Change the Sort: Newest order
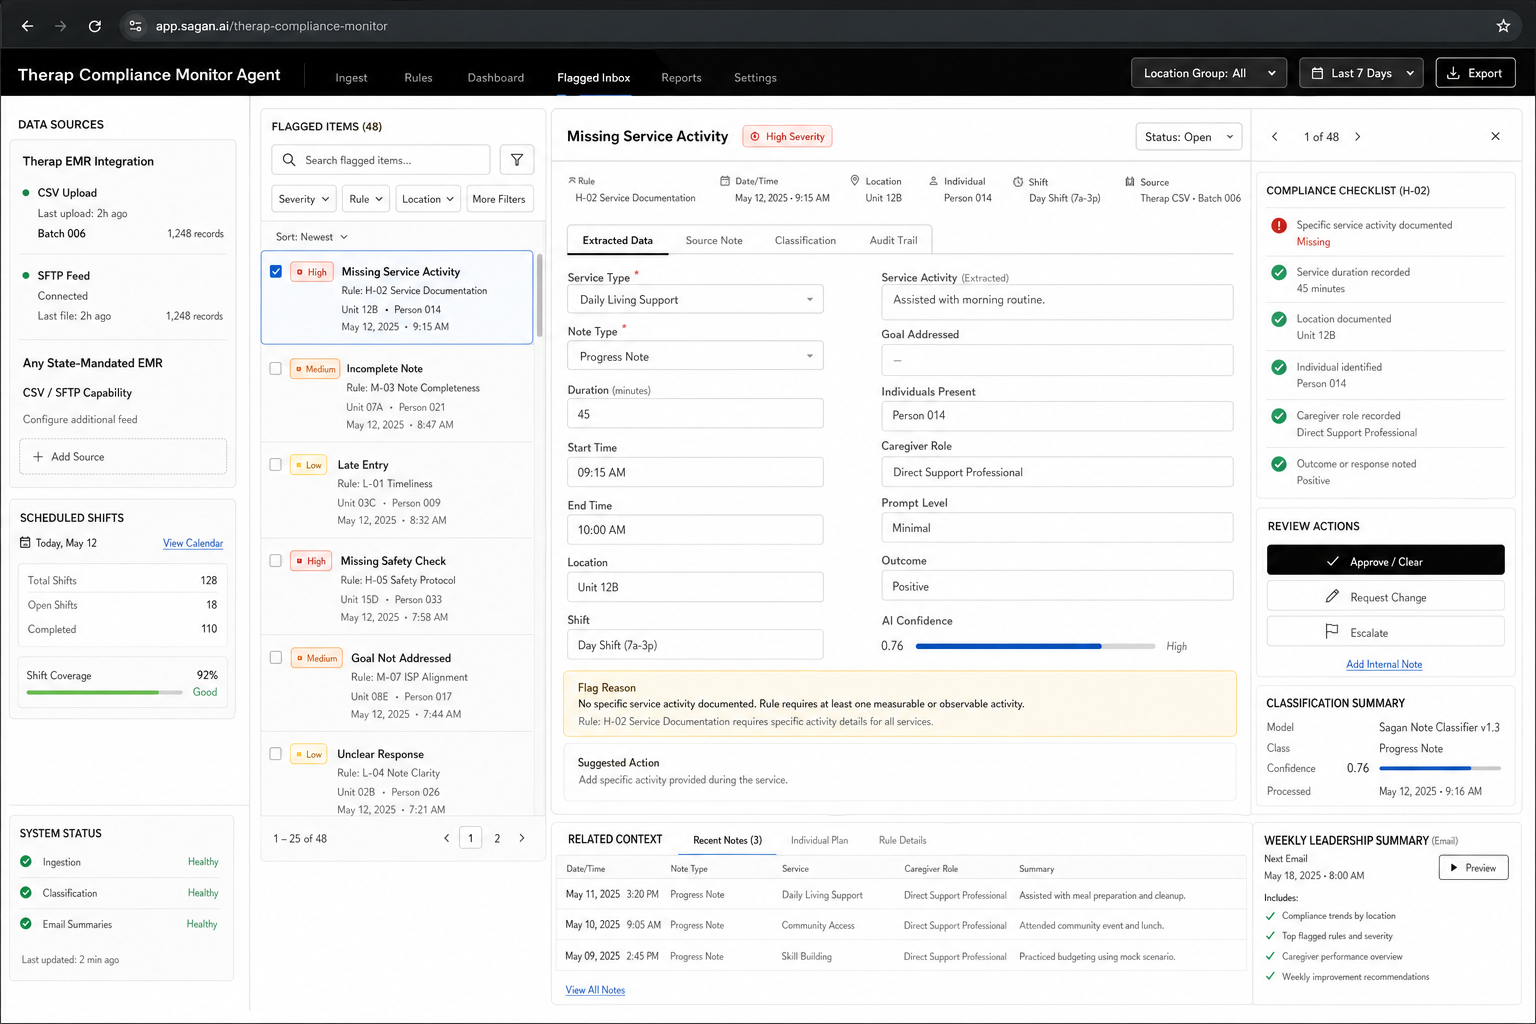This screenshot has height=1024, width=1536. click(x=312, y=237)
